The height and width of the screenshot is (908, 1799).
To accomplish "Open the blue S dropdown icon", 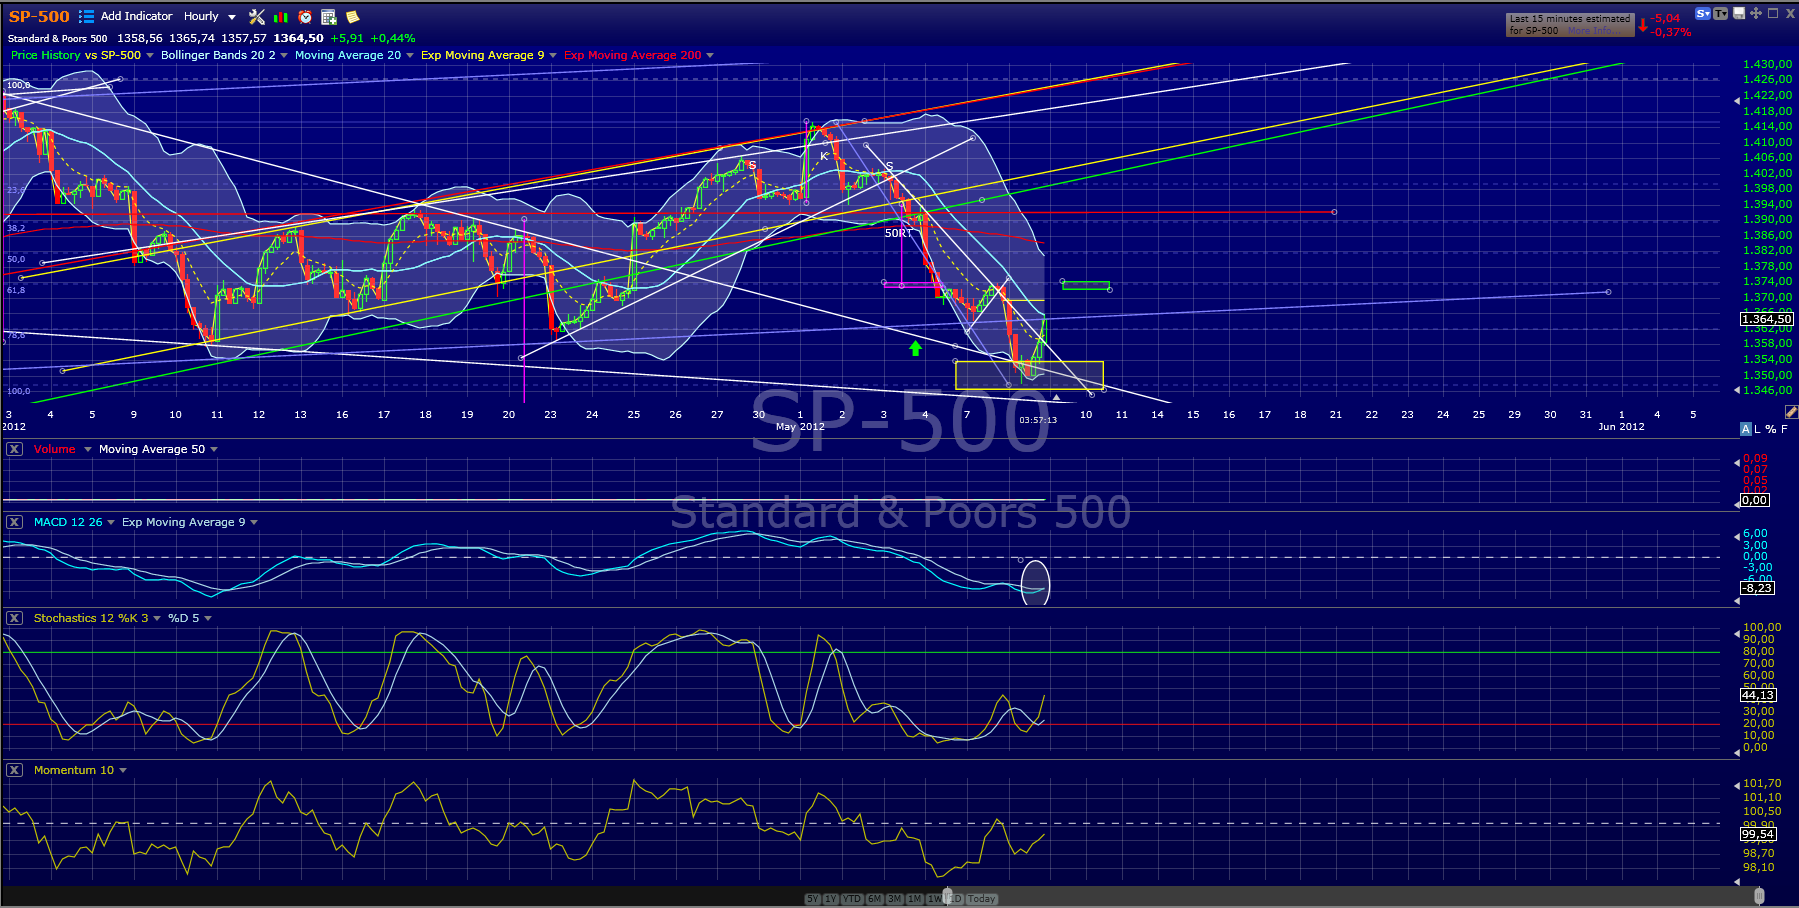I will [x=1702, y=14].
